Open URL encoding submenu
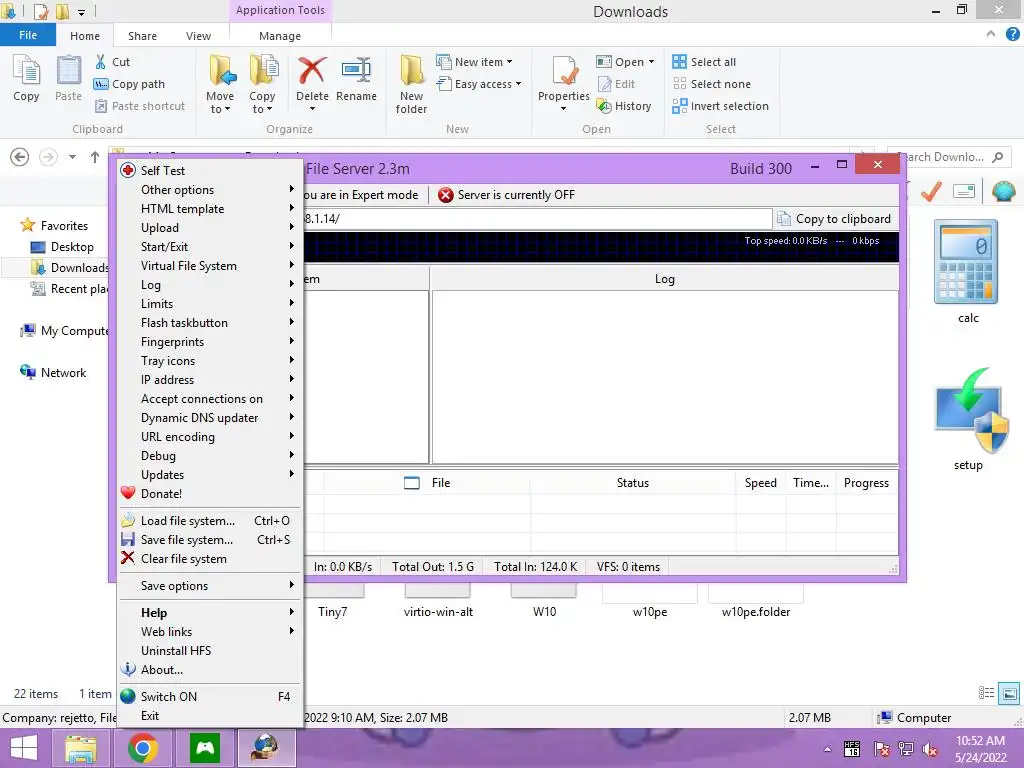Image resolution: width=1024 pixels, height=768 pixels. coord(209,436)
